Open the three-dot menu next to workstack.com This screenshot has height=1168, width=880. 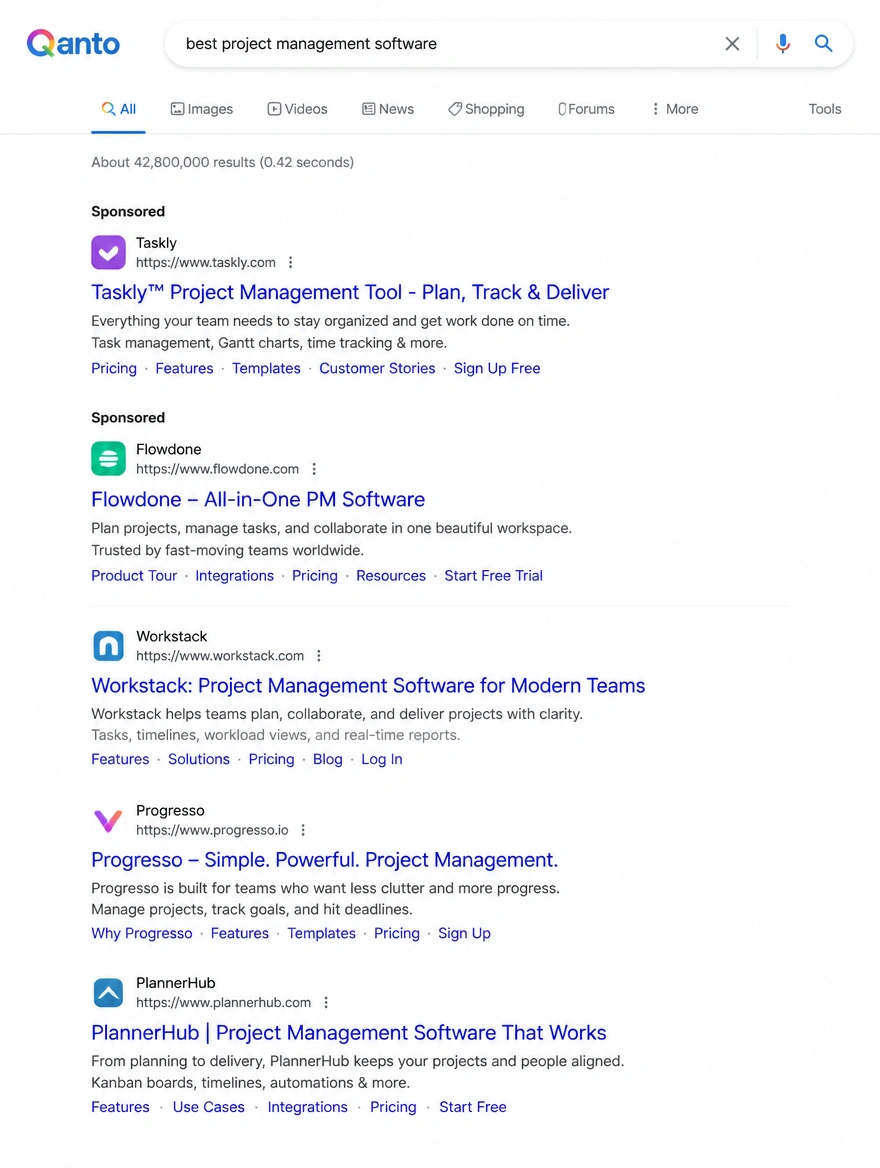(319, 656)
